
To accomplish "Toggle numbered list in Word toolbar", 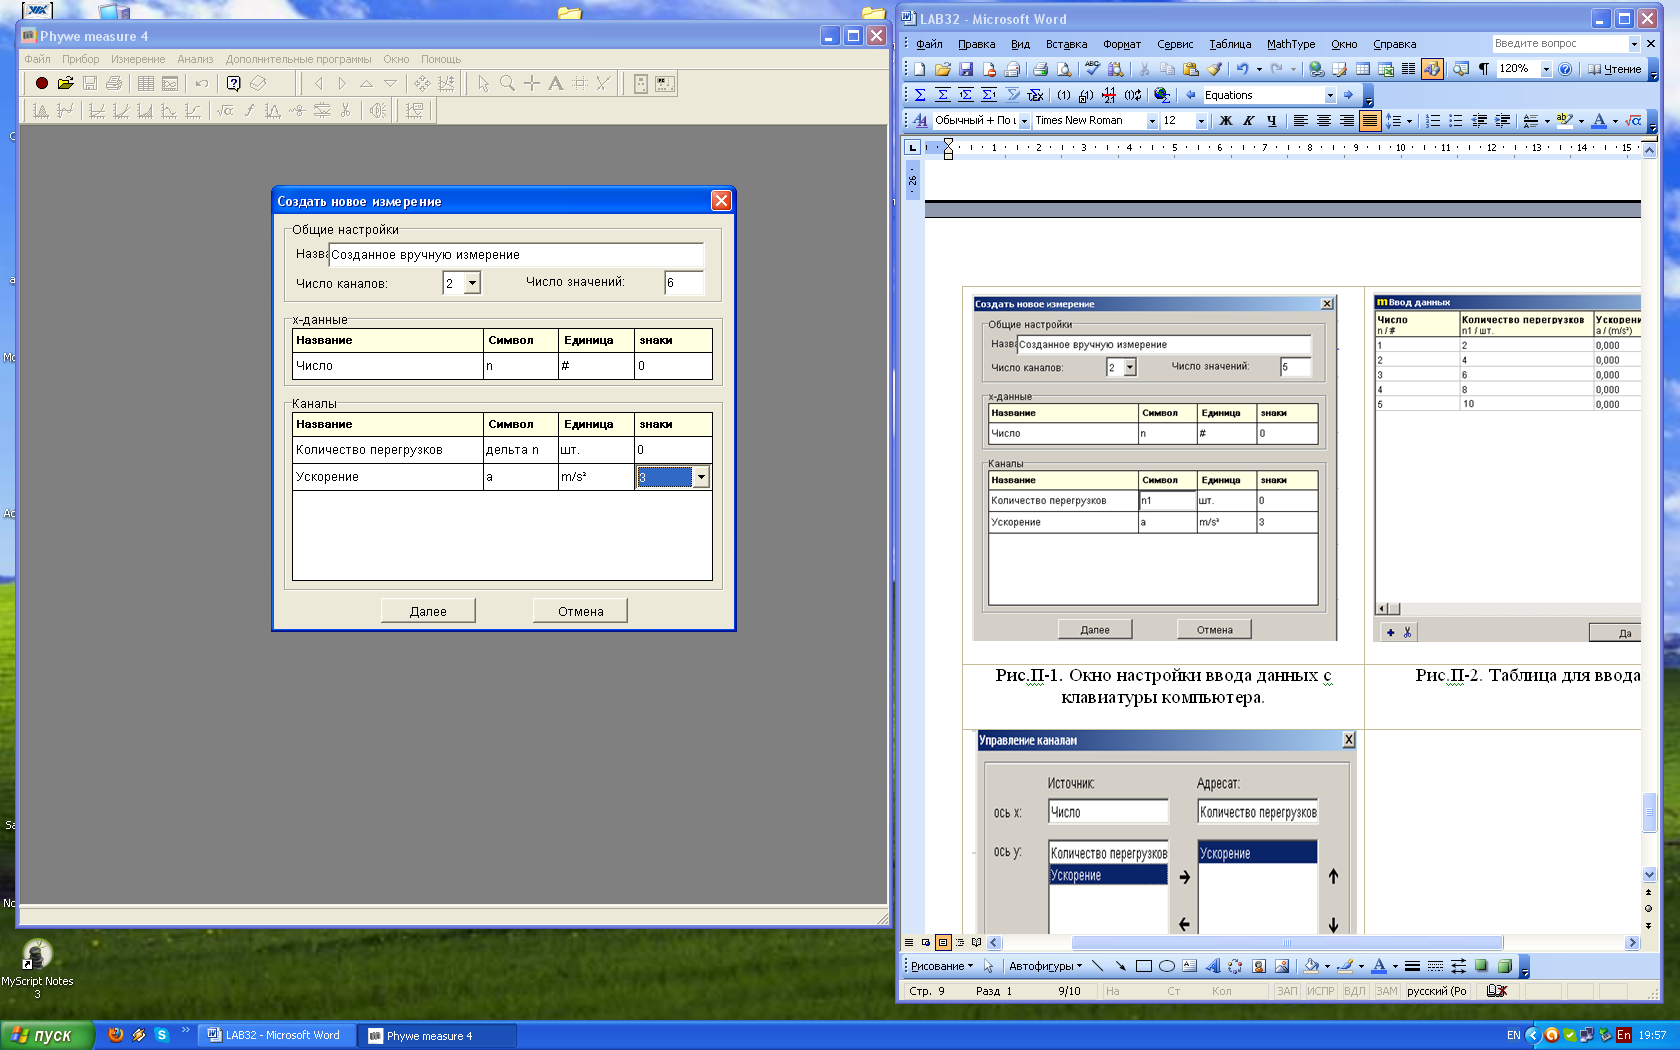I will coord(1432,121).
